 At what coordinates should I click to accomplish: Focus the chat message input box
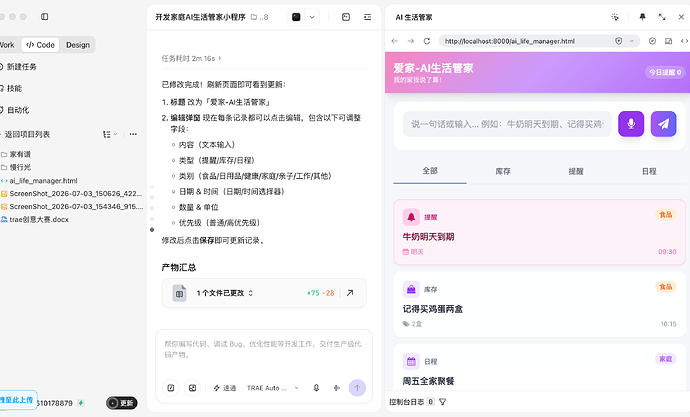[x=263, y=349]
